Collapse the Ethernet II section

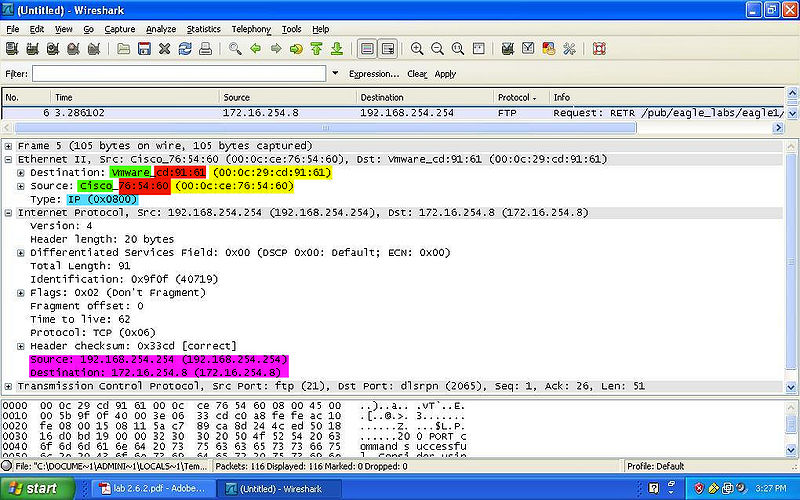pos(8,159)
